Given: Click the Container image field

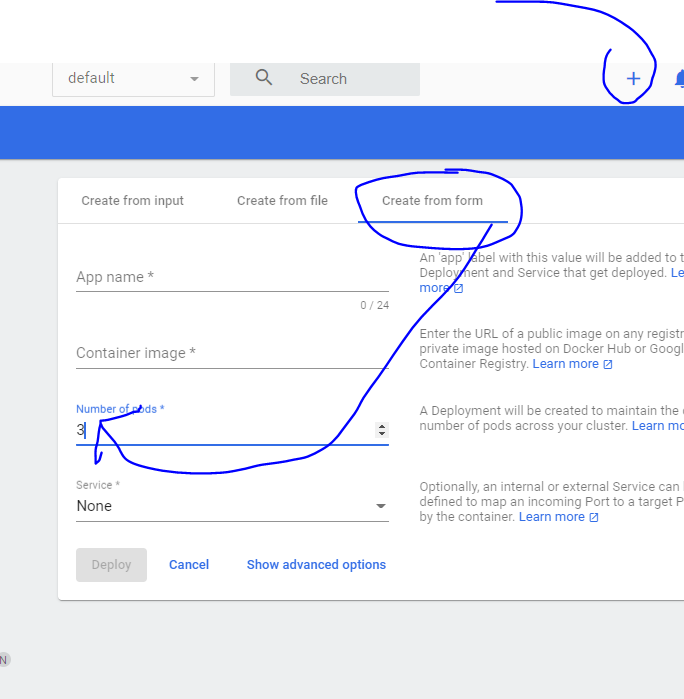Looking at the screenshot, I should tap(232, 353).
